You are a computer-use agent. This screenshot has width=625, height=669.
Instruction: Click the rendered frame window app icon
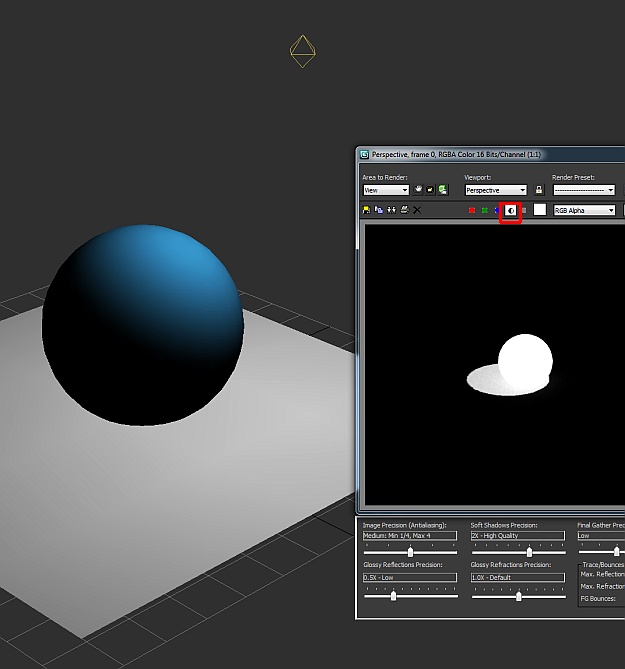[364, 154]
